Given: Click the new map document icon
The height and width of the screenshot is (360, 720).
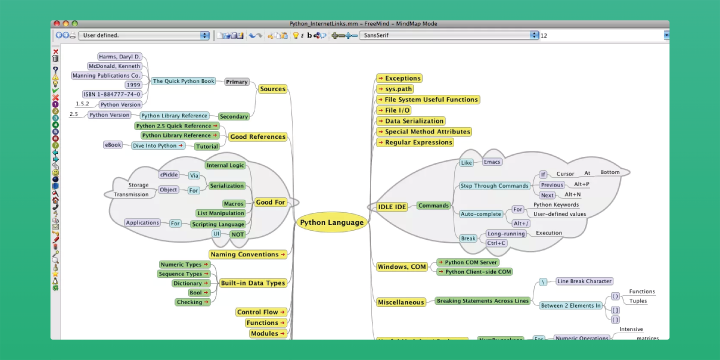Looking at the screenshot, I should click(x=220, y=35).
